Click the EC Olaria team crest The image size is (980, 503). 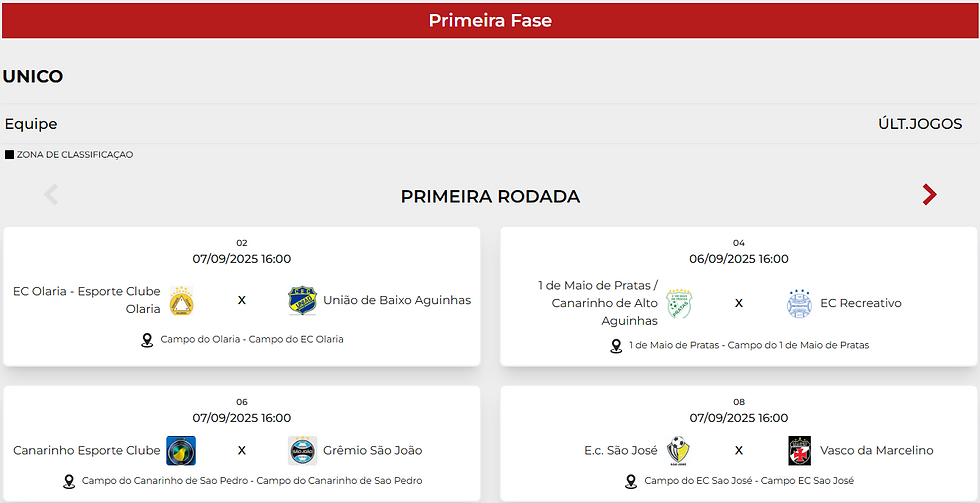(181, 301)
